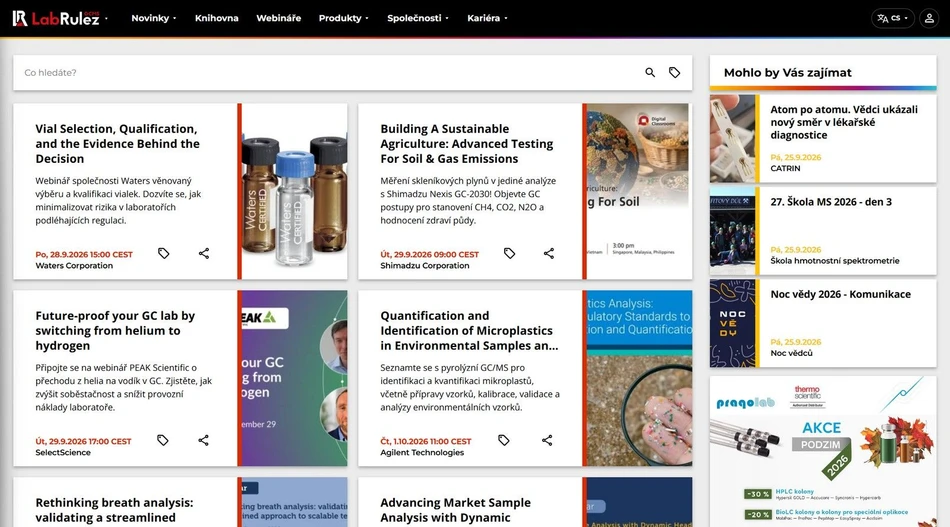Click tag icon on Microplastics card
This screenshot has height=527, width=950.
coord(503,440)
